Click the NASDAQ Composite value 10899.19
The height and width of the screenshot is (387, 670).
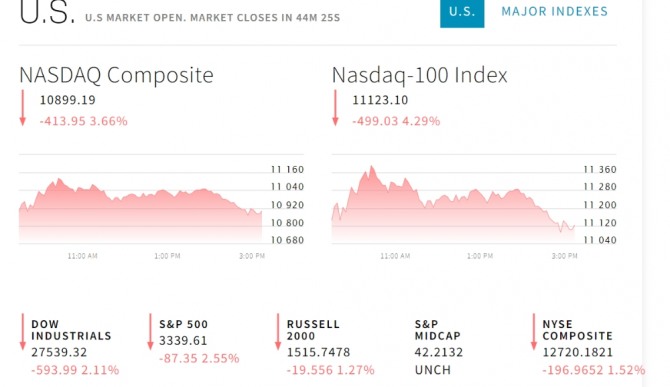[68, 100]
